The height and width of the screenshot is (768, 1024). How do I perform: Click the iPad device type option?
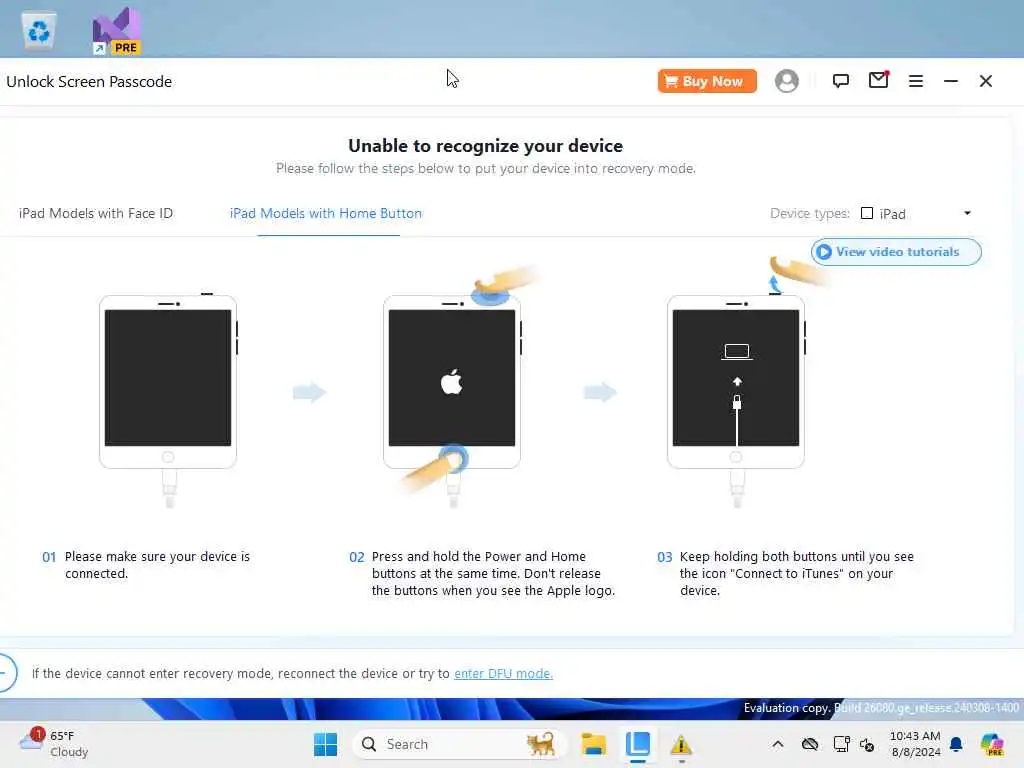pos(884,214)
